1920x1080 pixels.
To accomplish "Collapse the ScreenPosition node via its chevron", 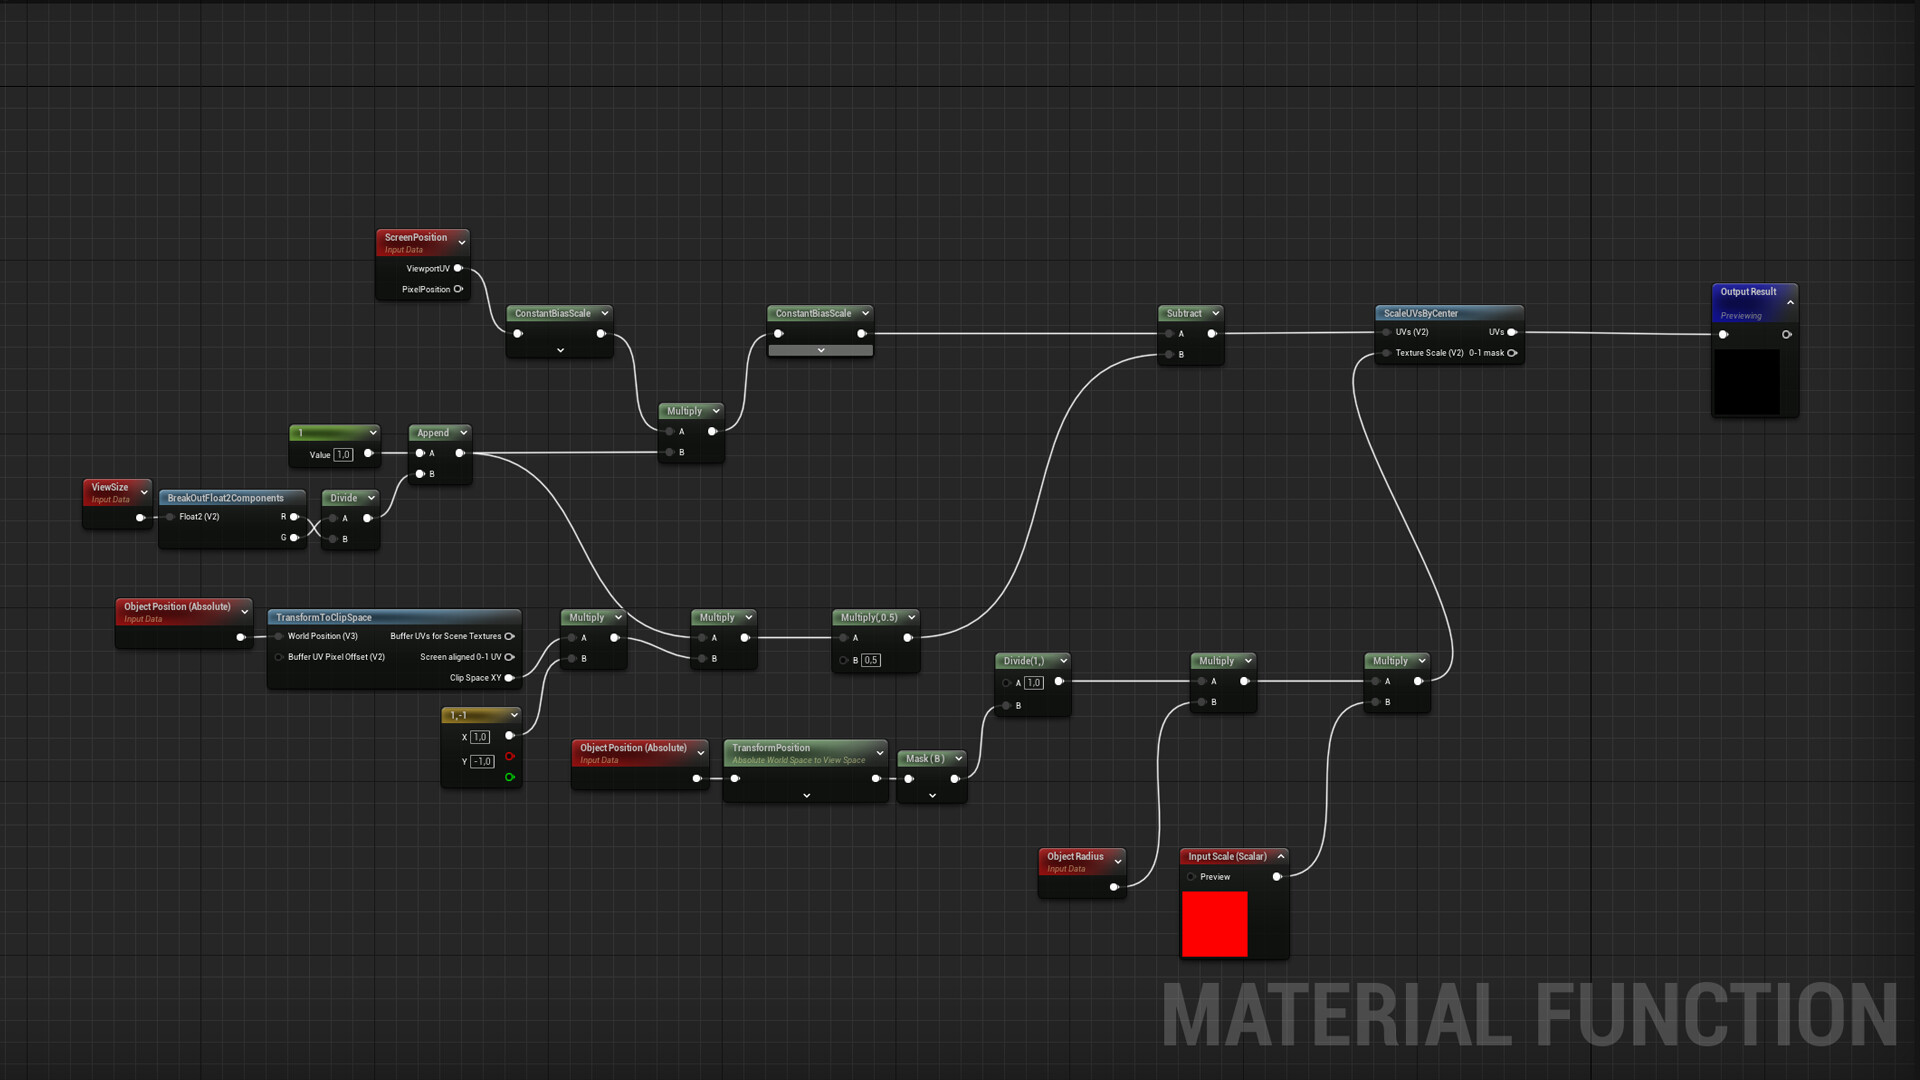I will coord(462,242).
